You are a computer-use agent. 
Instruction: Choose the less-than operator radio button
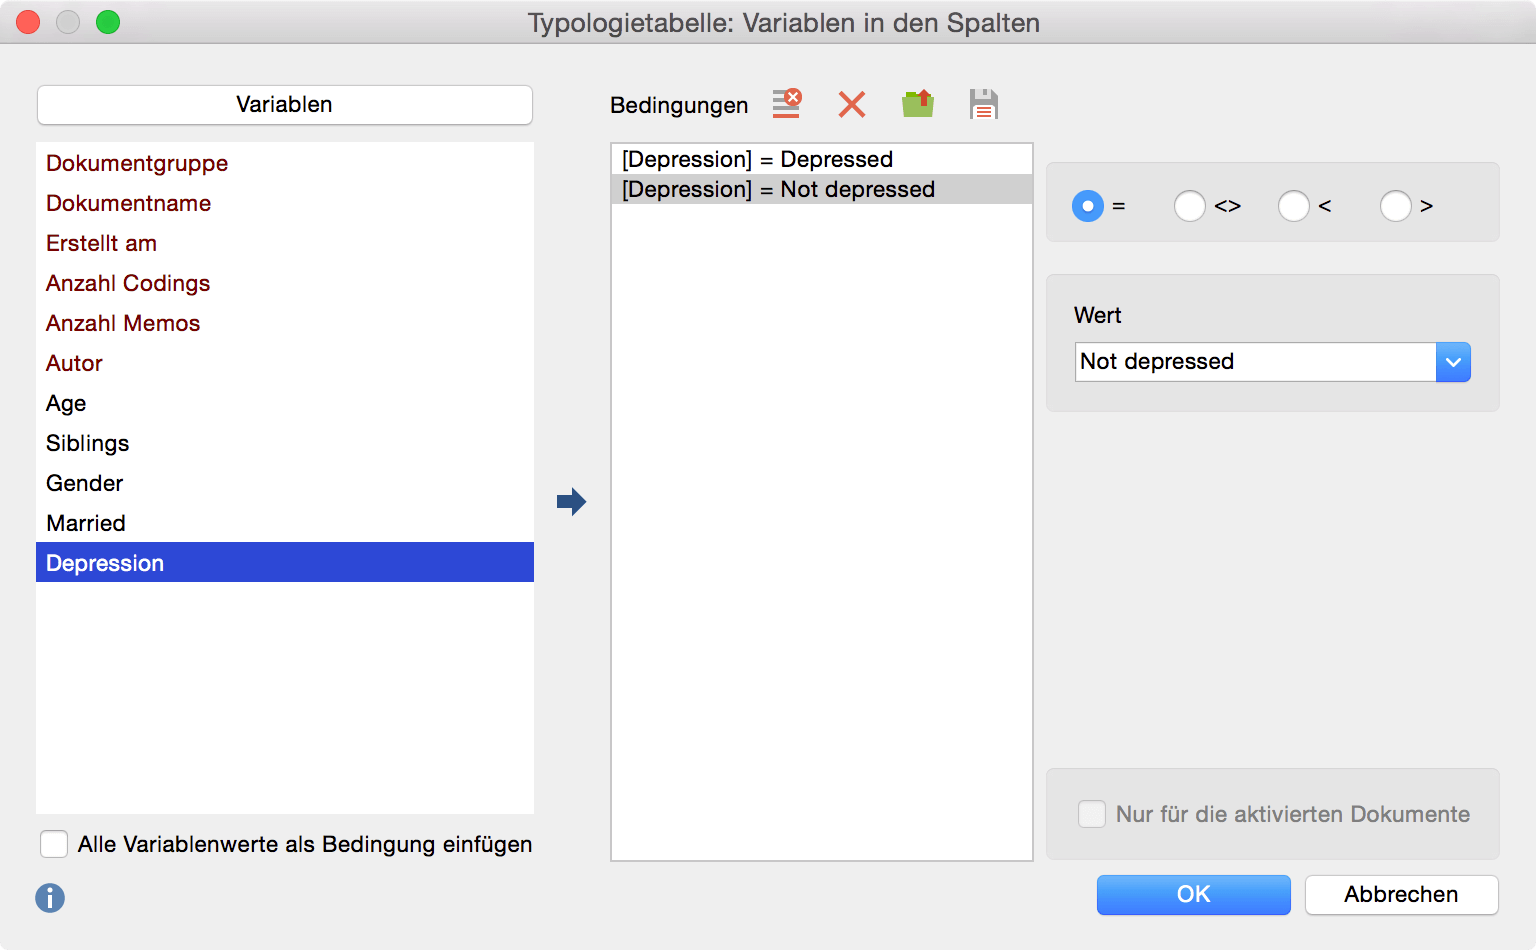pos(1294,206)
